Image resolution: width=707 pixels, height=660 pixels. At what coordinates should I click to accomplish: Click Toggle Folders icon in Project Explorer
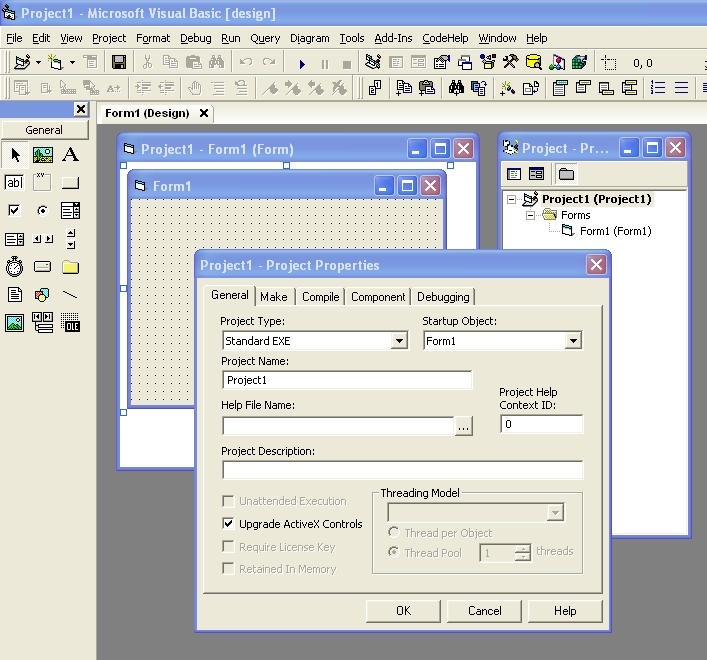566,174
